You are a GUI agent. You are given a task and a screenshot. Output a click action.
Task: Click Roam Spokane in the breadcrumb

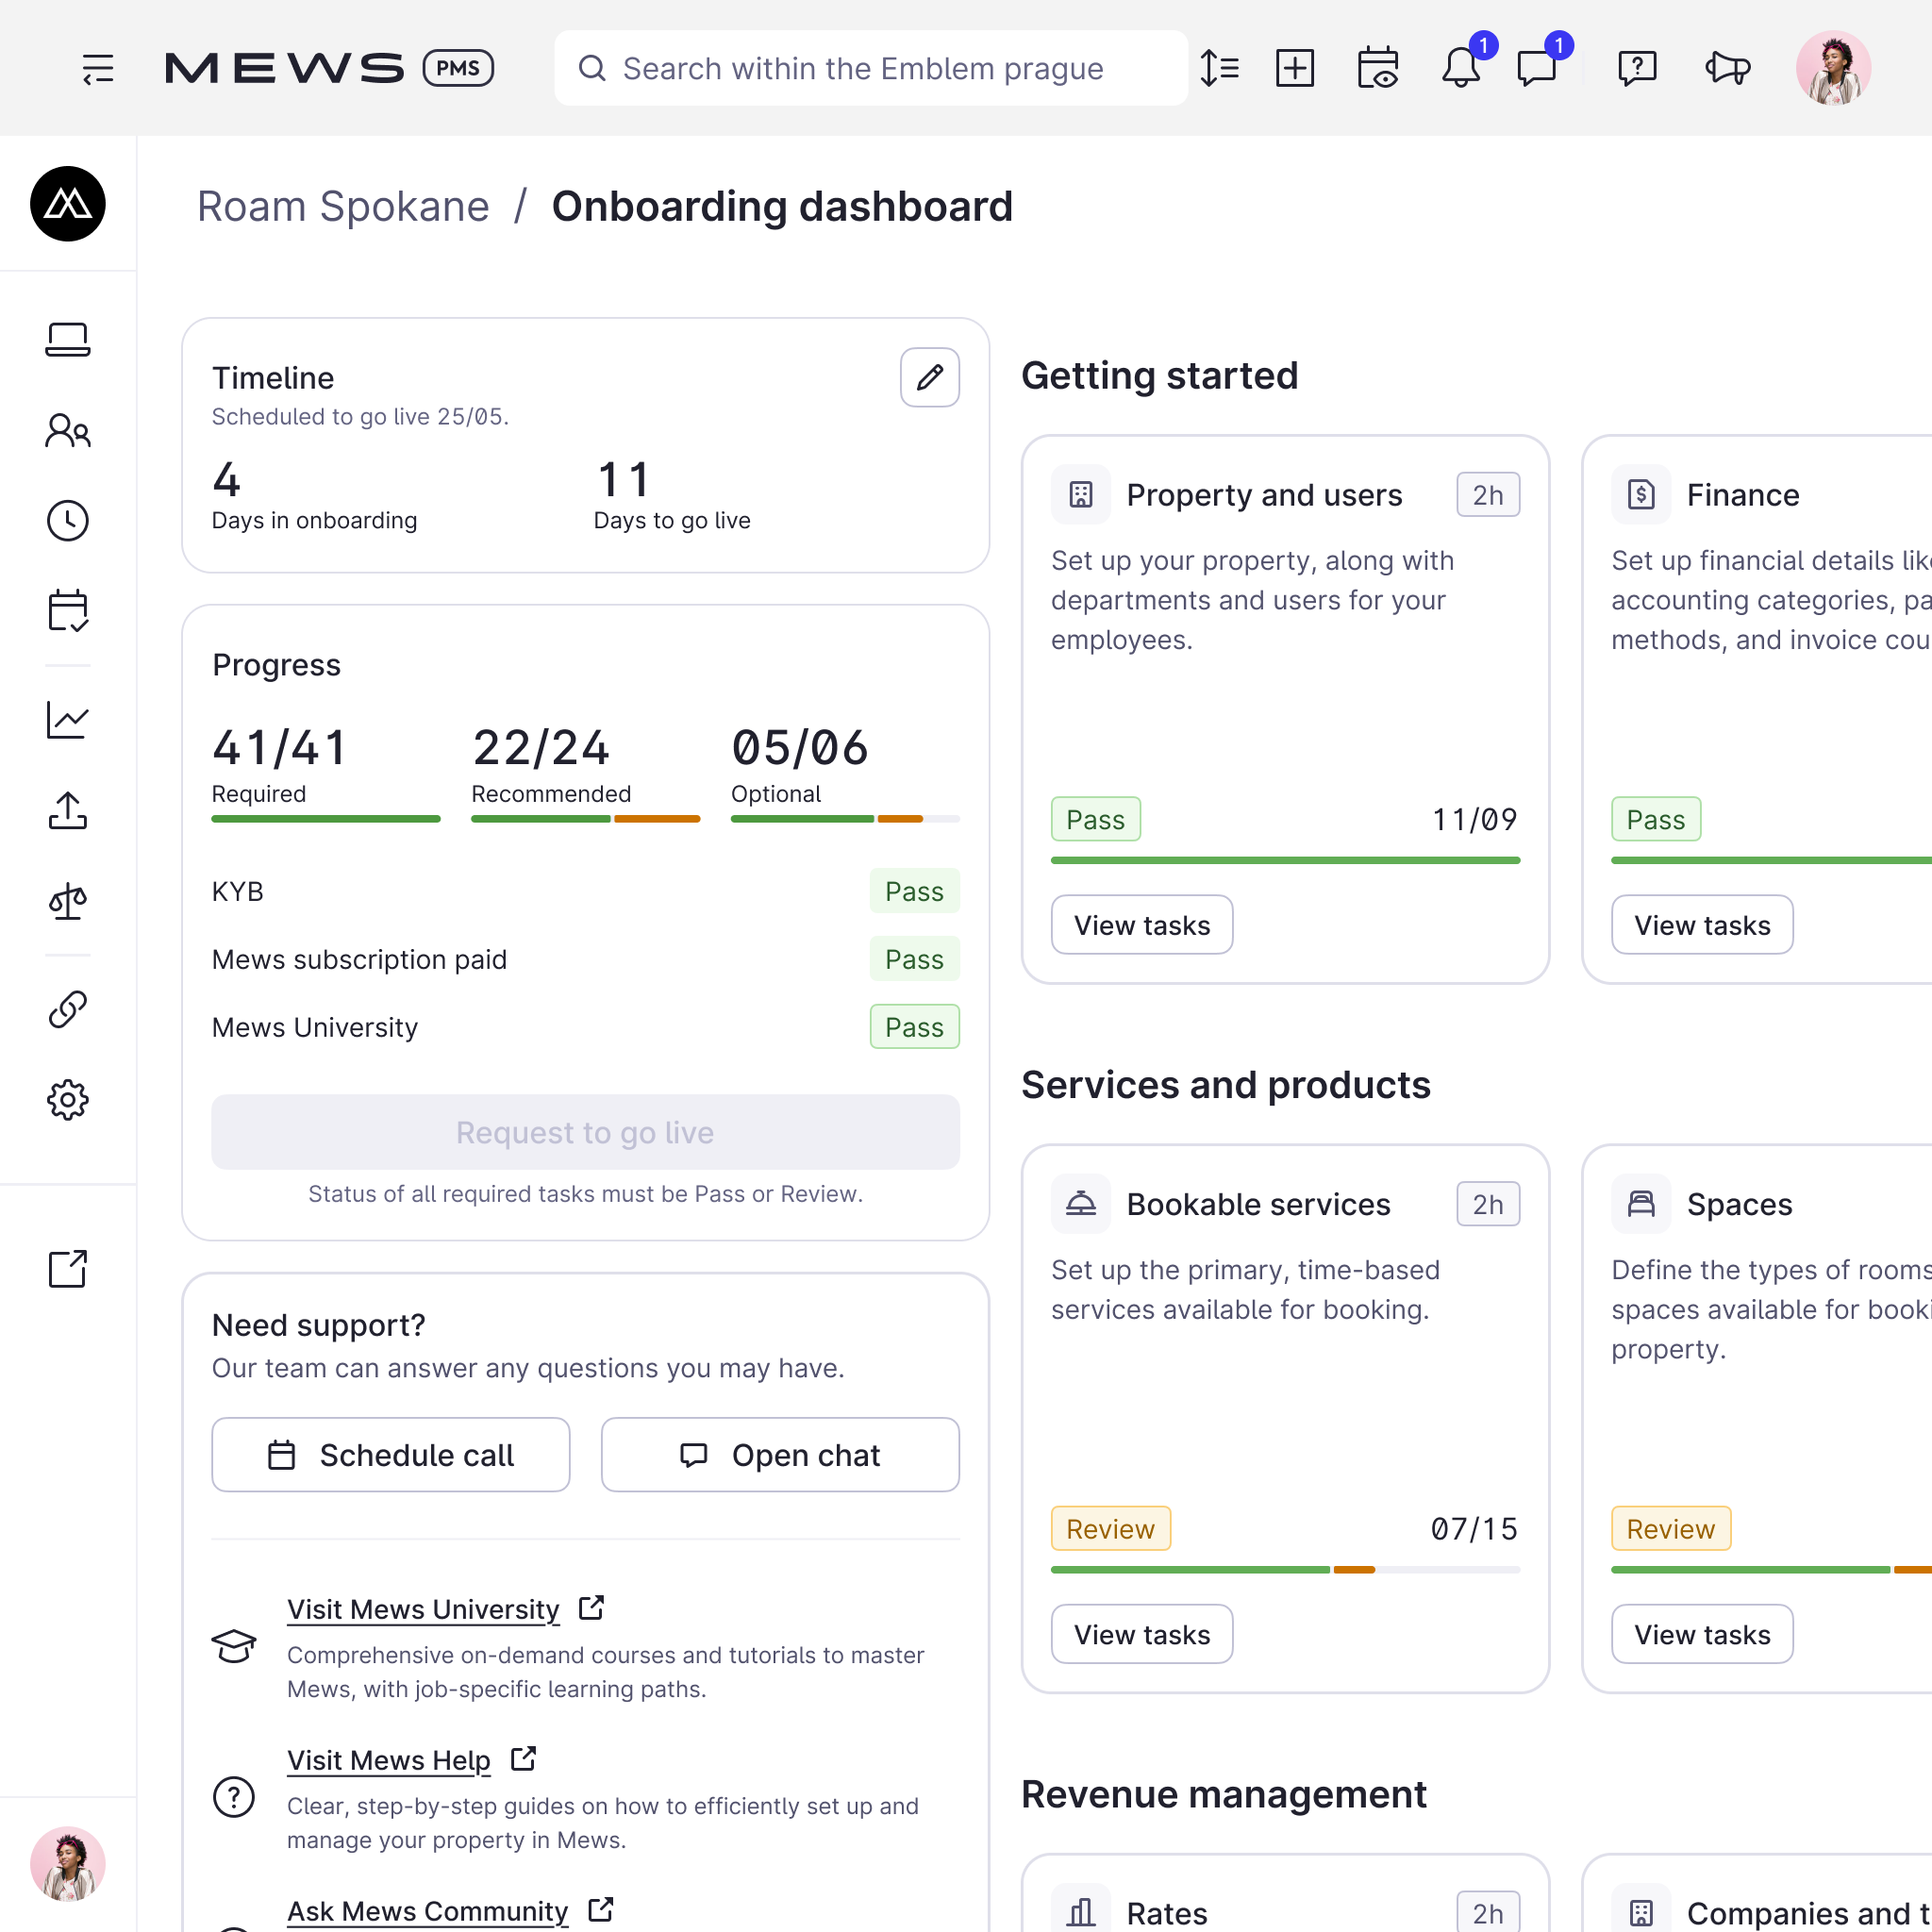(x=343, y=207)
